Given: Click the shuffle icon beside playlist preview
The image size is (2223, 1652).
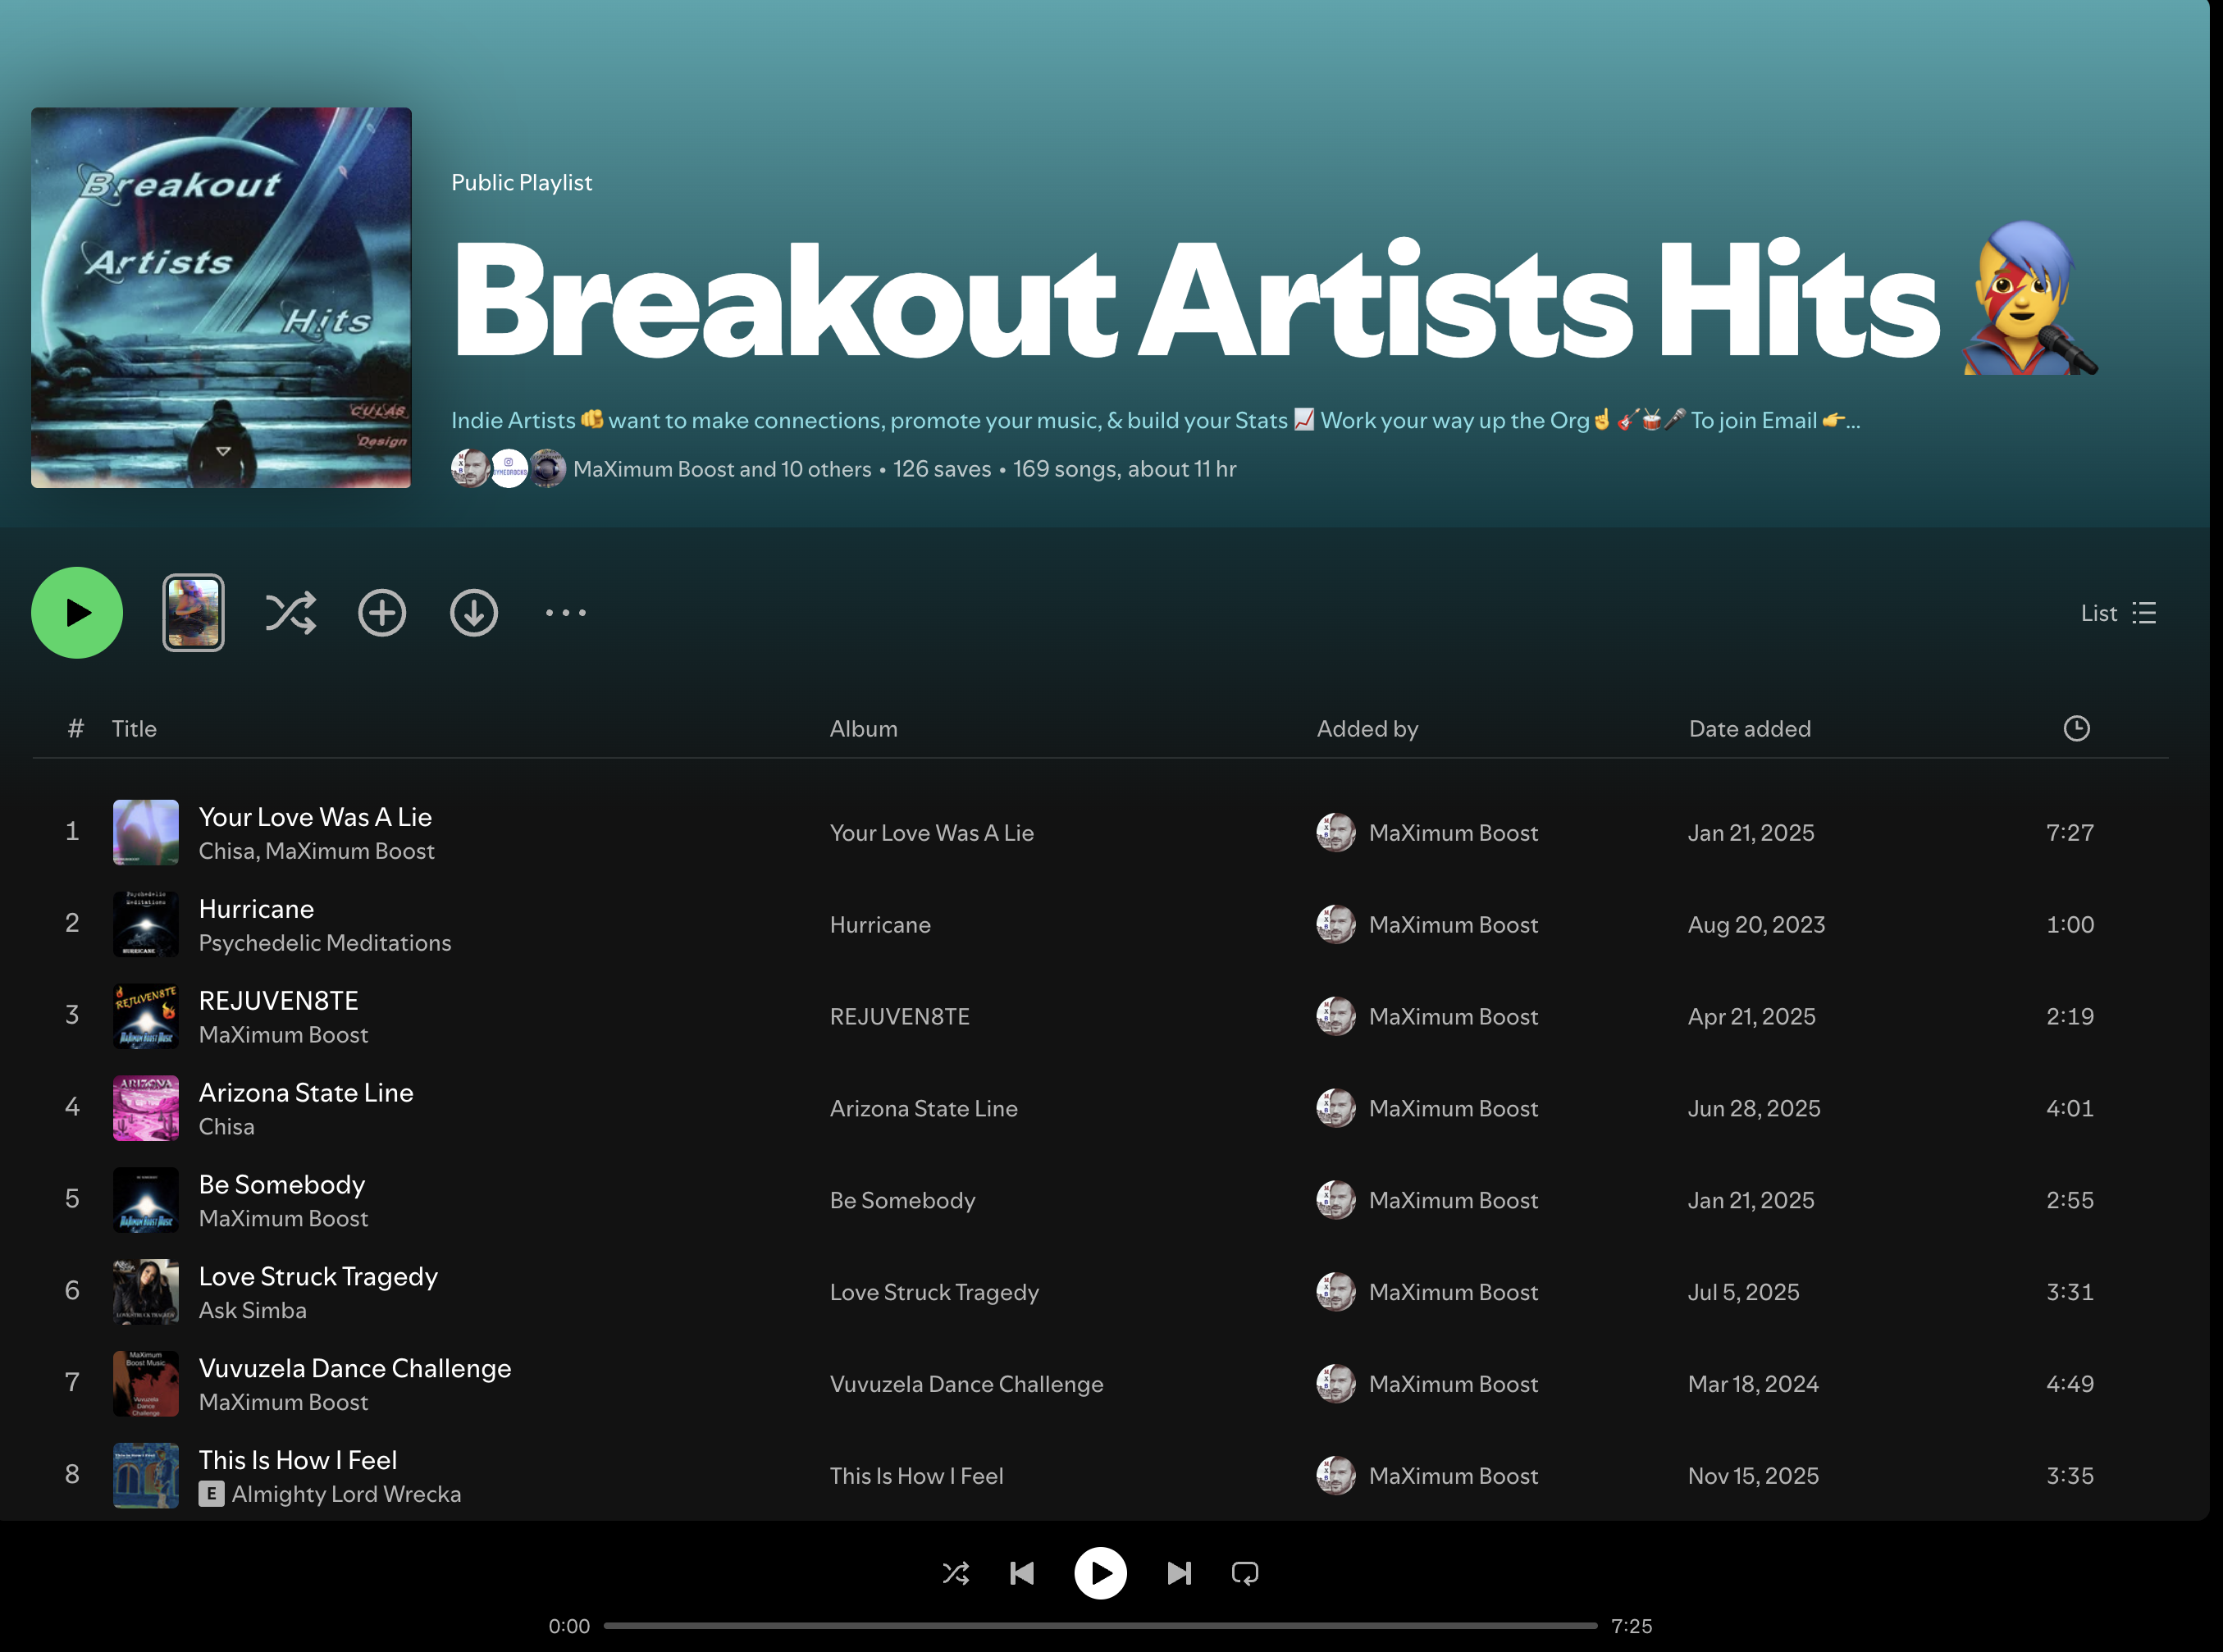Looking at the screenshot, I should coord(290,613).
